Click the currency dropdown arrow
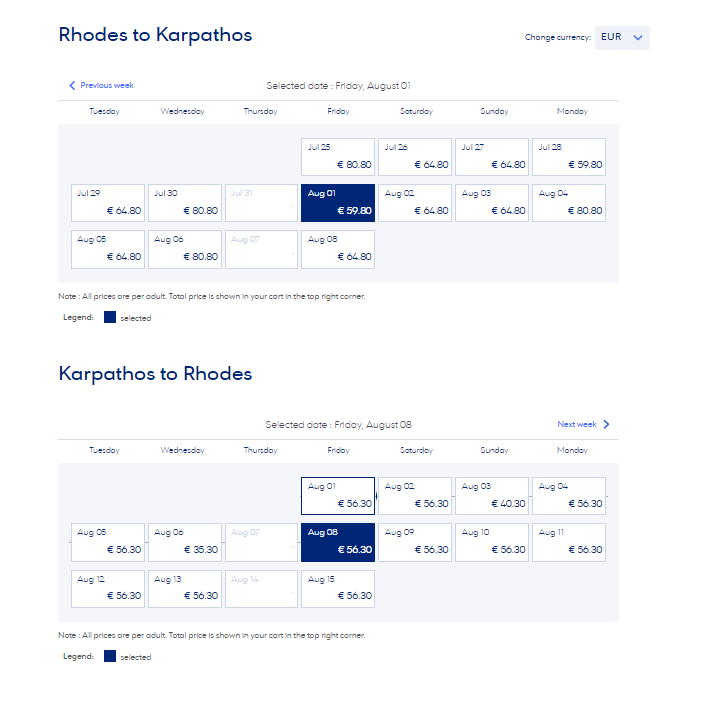Screen dimensions: 723x711 pos(639,38)
